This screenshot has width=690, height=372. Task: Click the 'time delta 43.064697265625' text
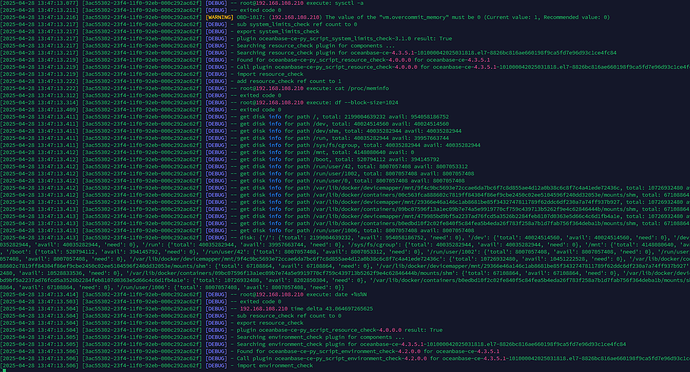click(x=332, y=309)
